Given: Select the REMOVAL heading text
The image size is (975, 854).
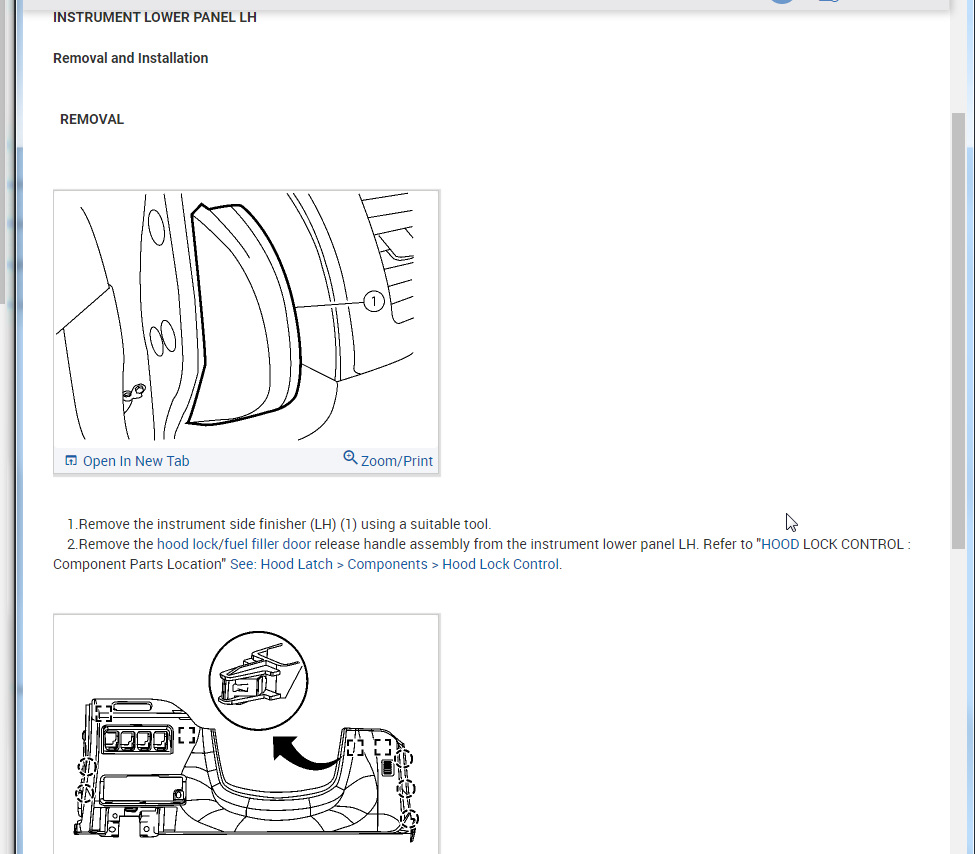Looking at the screenshot, I should coord(92,119).
